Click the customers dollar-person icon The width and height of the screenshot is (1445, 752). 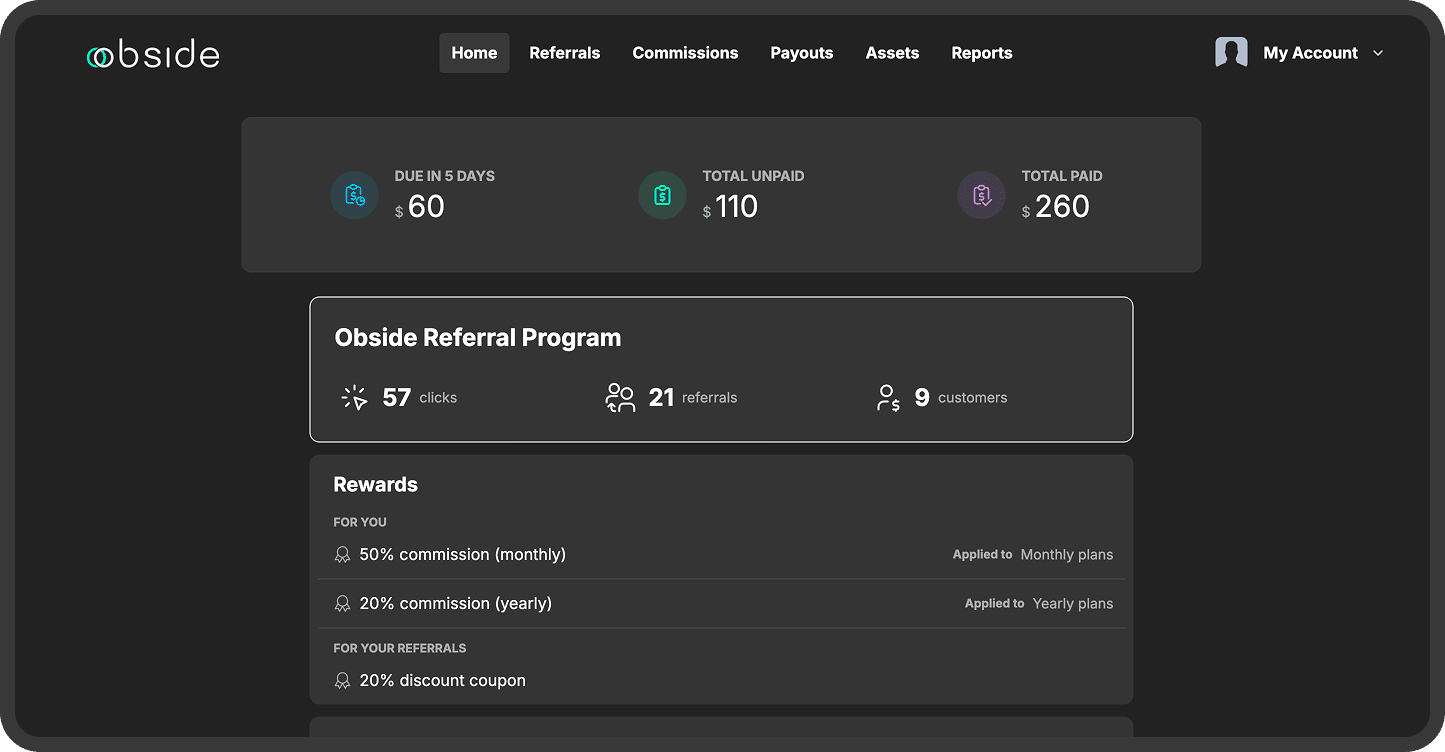coord(888,397)
